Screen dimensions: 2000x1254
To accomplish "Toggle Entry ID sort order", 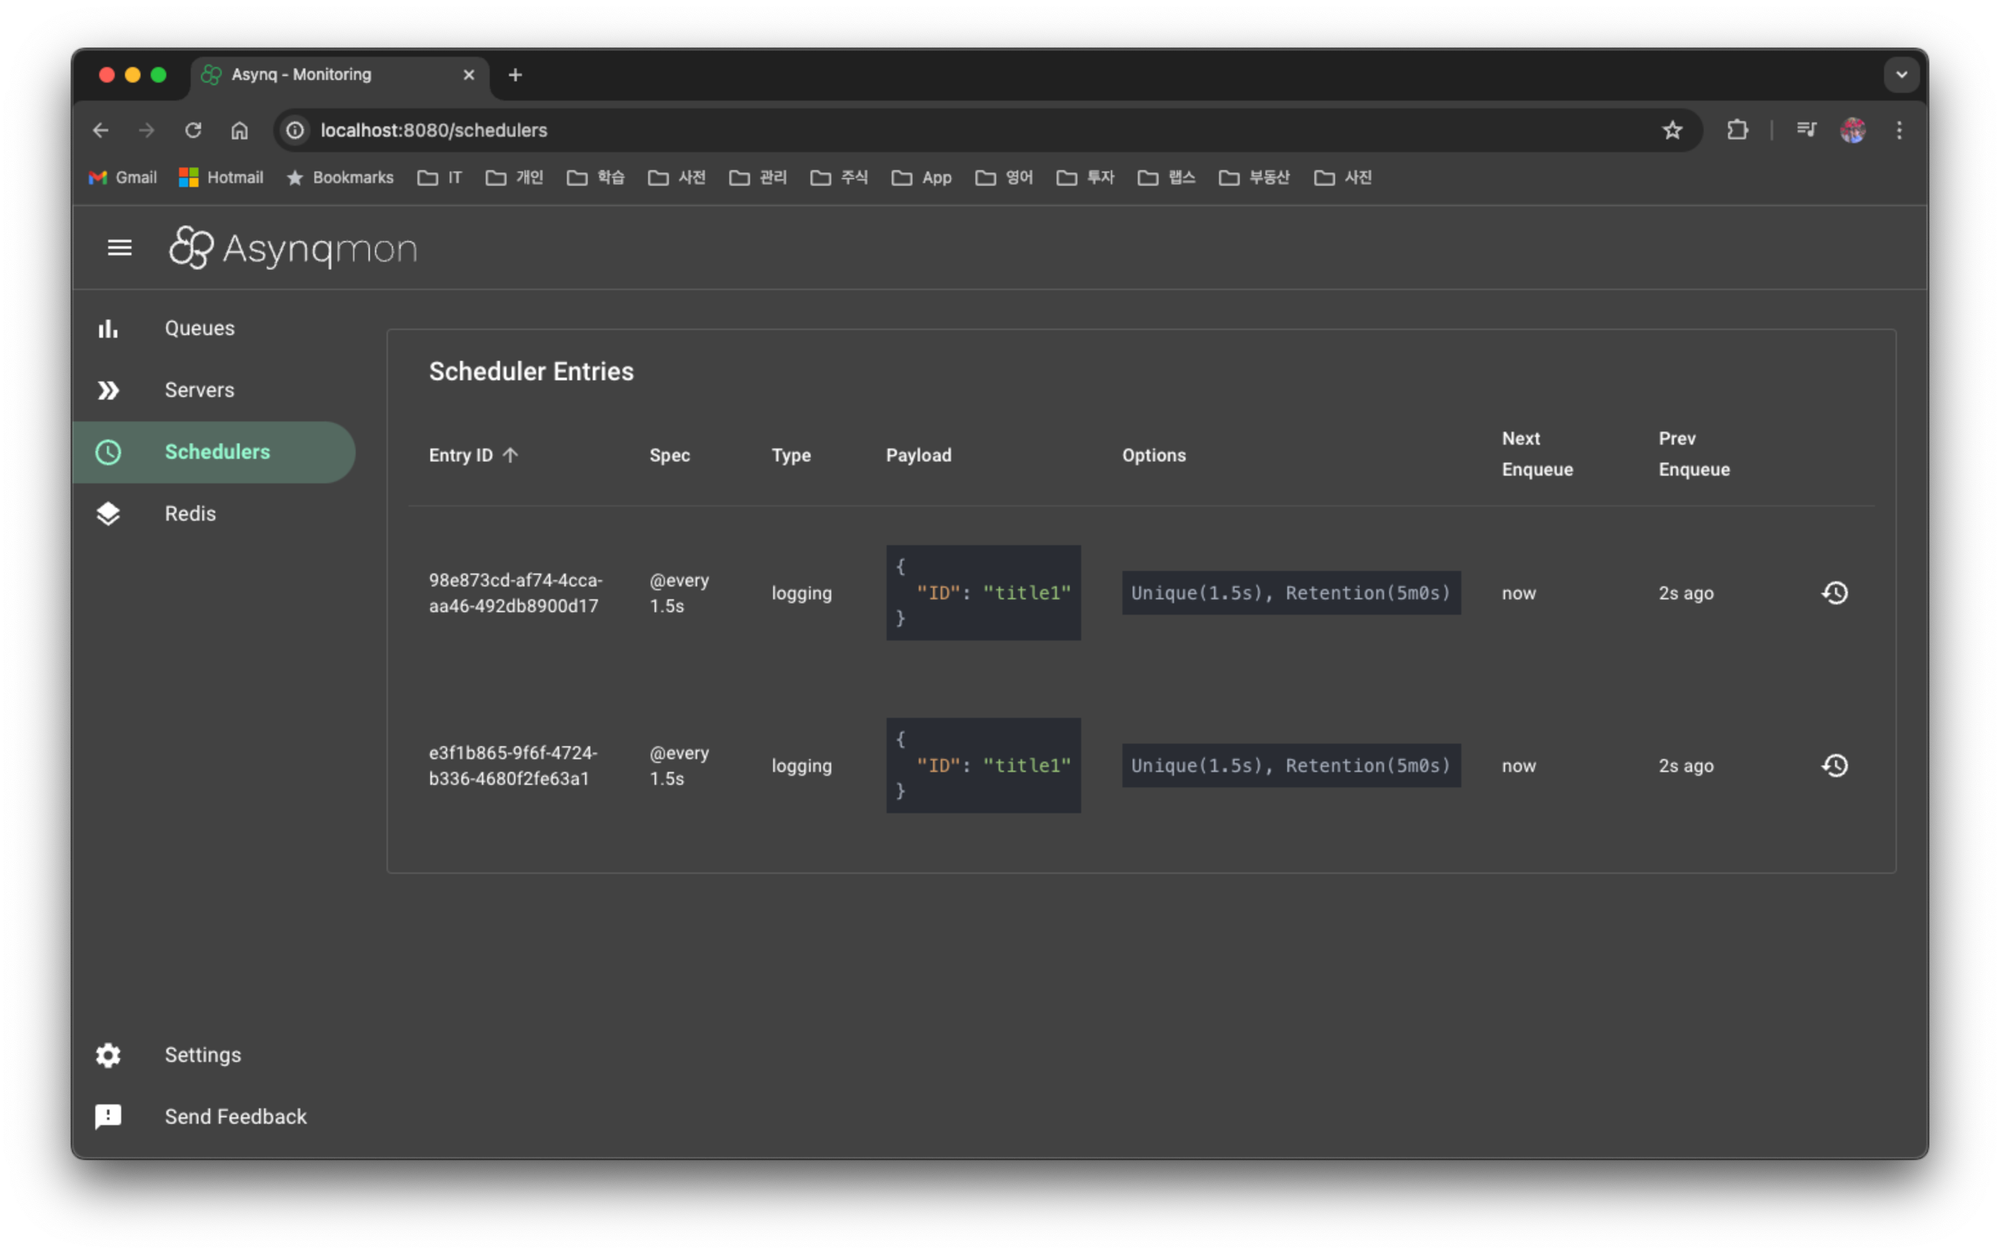I will click(474, 455).
